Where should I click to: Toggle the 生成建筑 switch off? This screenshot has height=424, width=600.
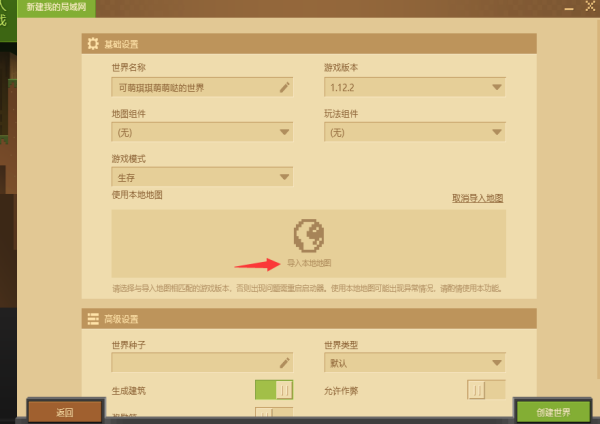[274, 390]
